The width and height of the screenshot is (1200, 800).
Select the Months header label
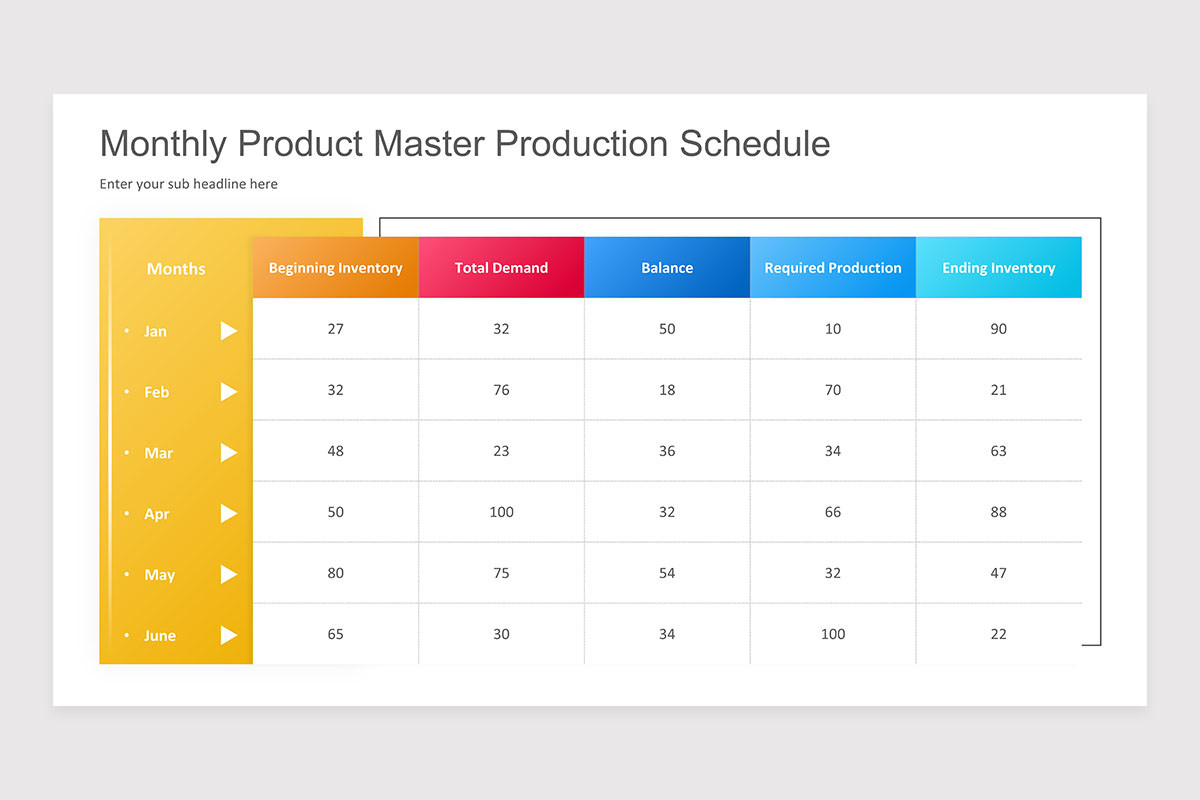[x=176, y=268]
